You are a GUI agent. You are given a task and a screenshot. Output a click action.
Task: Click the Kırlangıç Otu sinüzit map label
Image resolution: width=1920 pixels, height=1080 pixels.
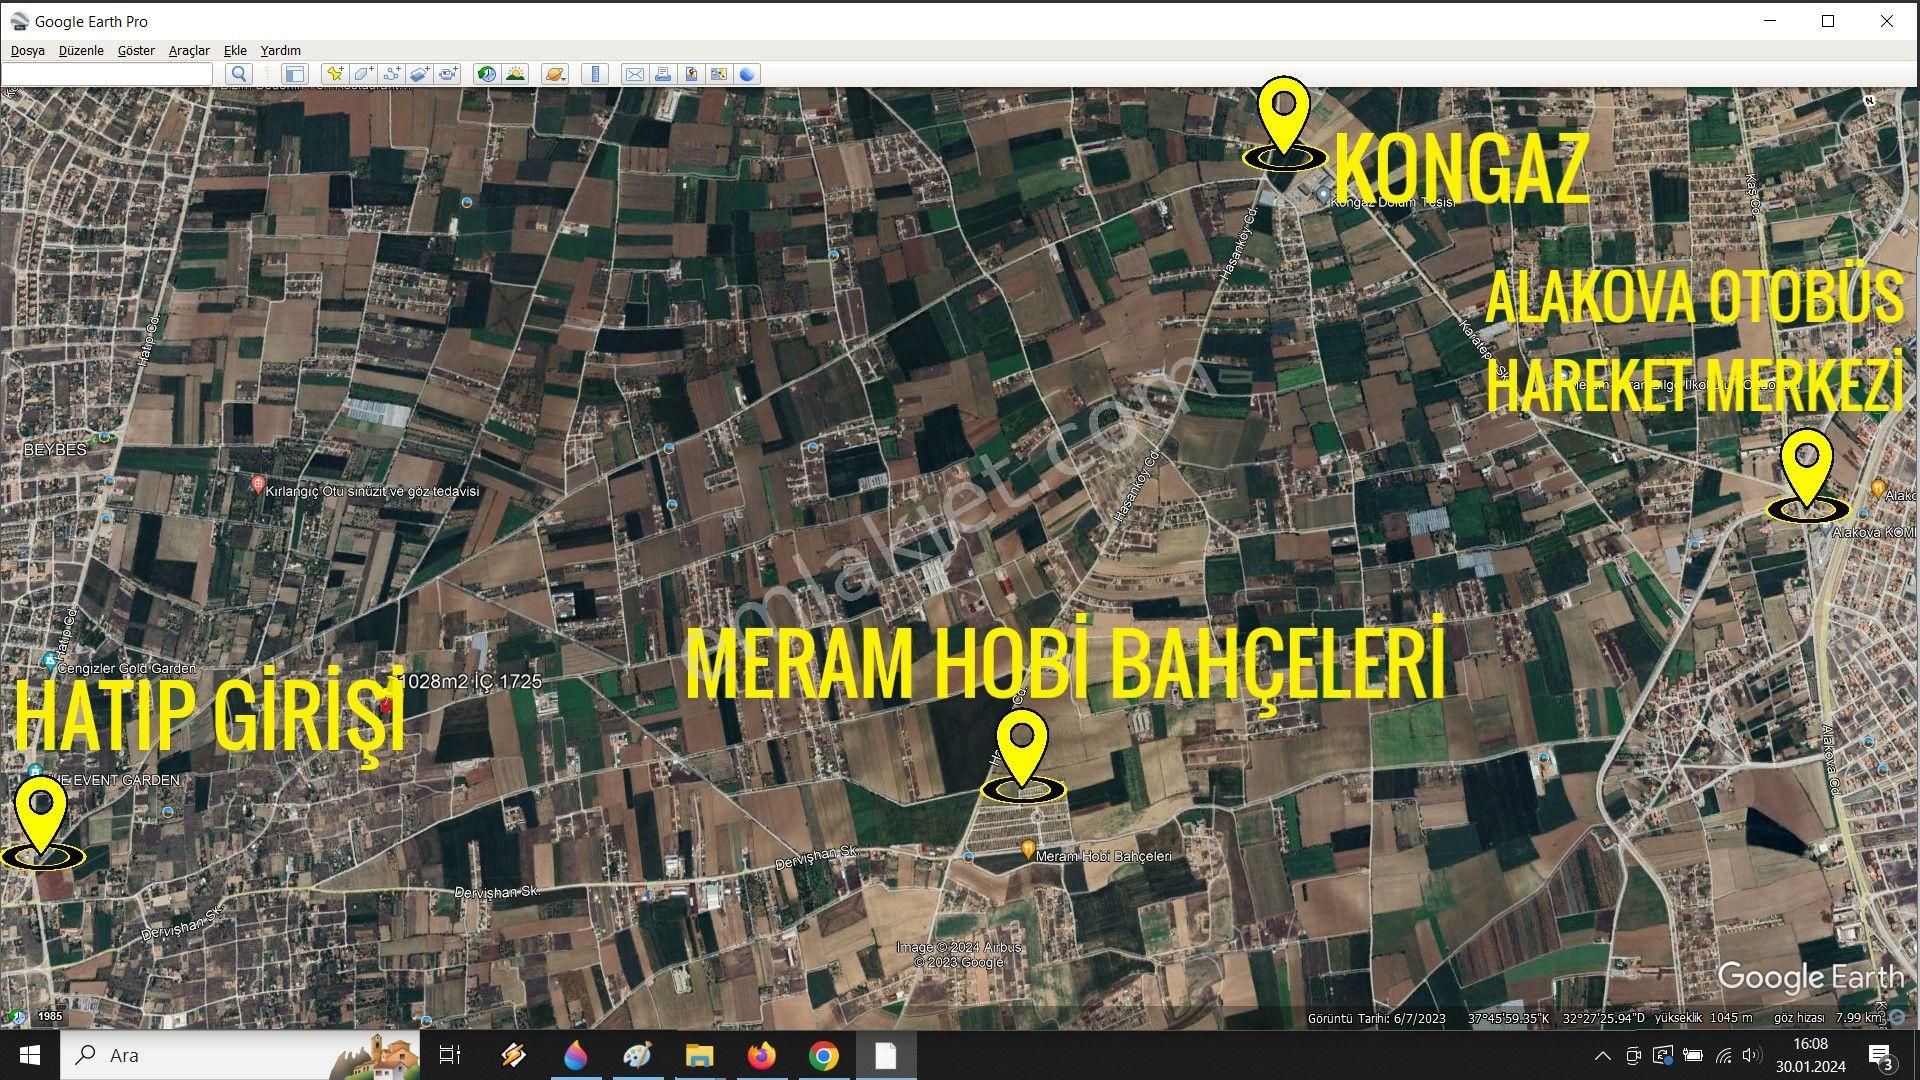(371, 491)
